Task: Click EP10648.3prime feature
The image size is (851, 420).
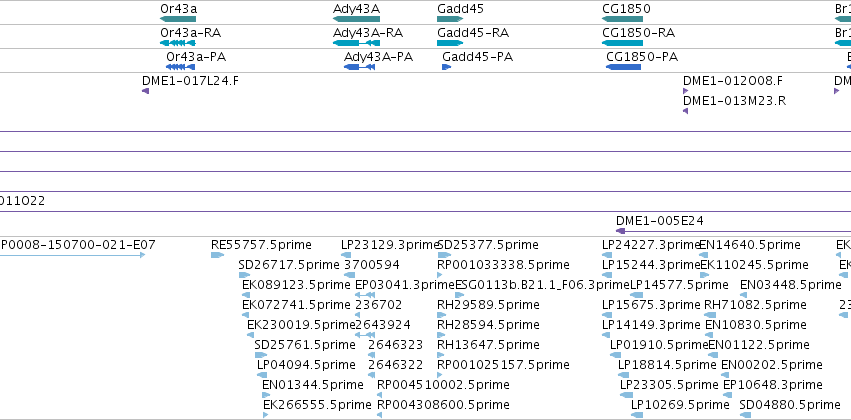Action: (729, 395)
